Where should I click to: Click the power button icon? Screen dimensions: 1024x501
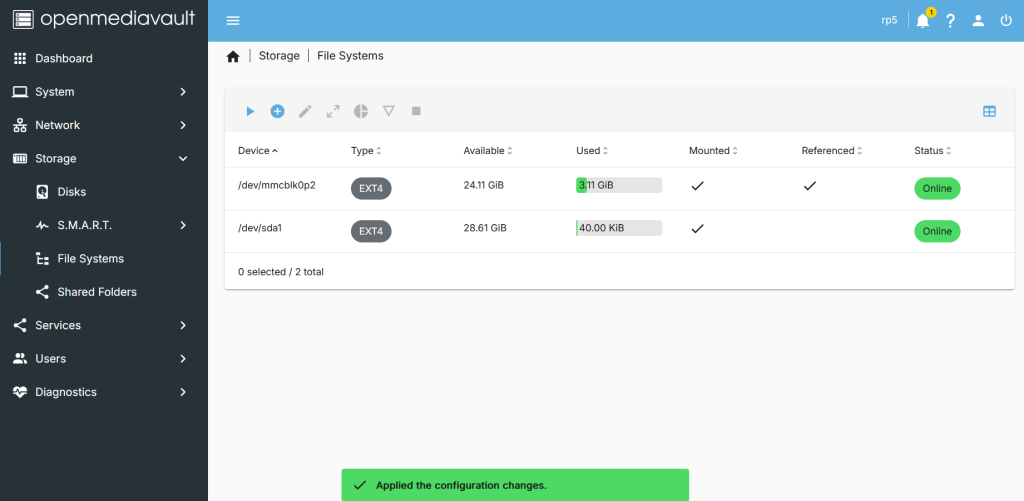click(x=1006, y=20)
